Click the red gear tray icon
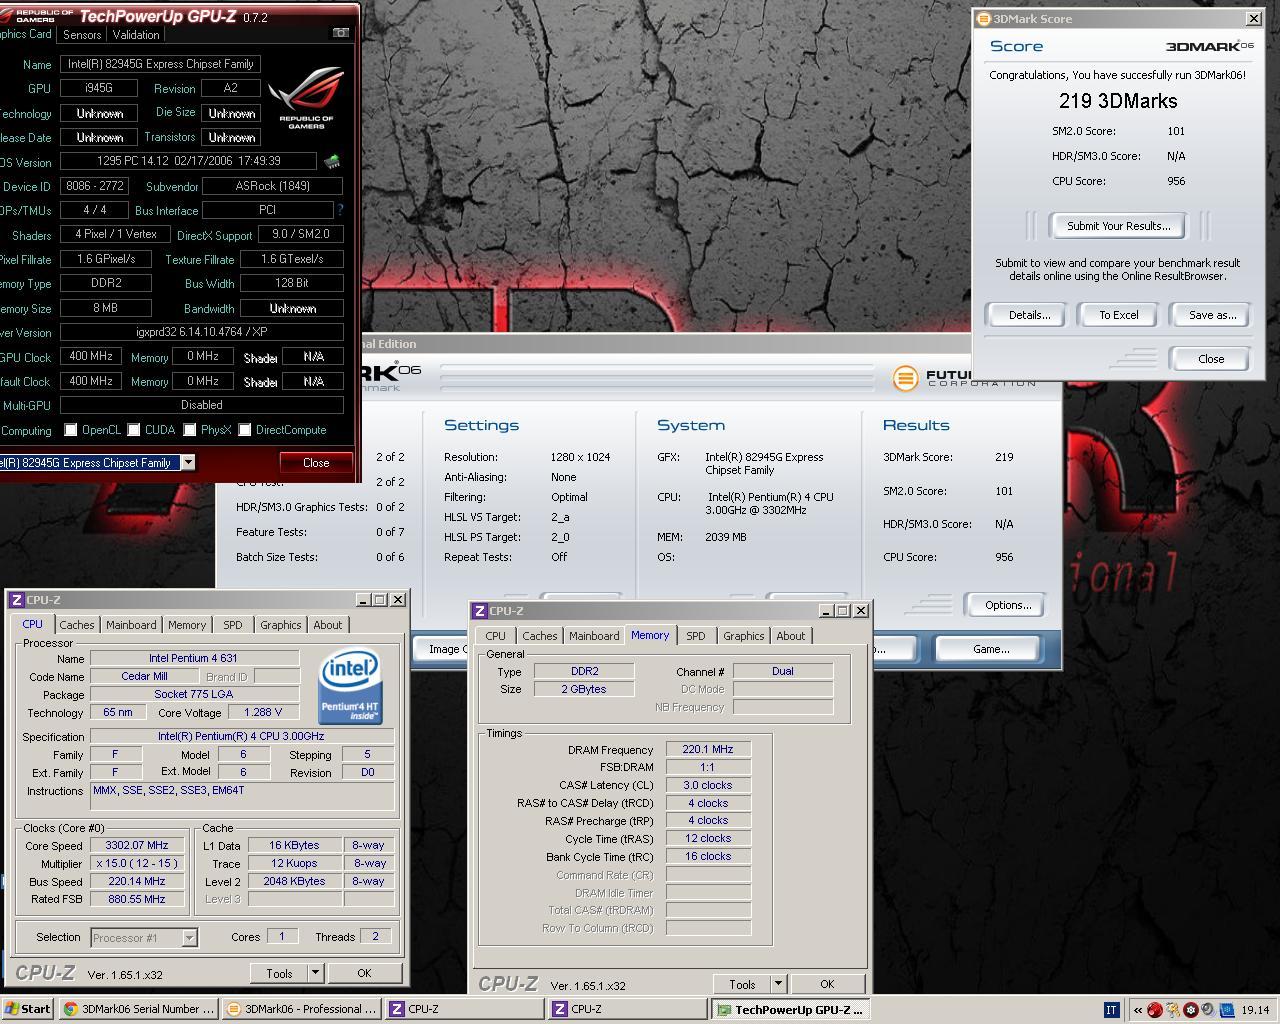 click(1191, 1010)
